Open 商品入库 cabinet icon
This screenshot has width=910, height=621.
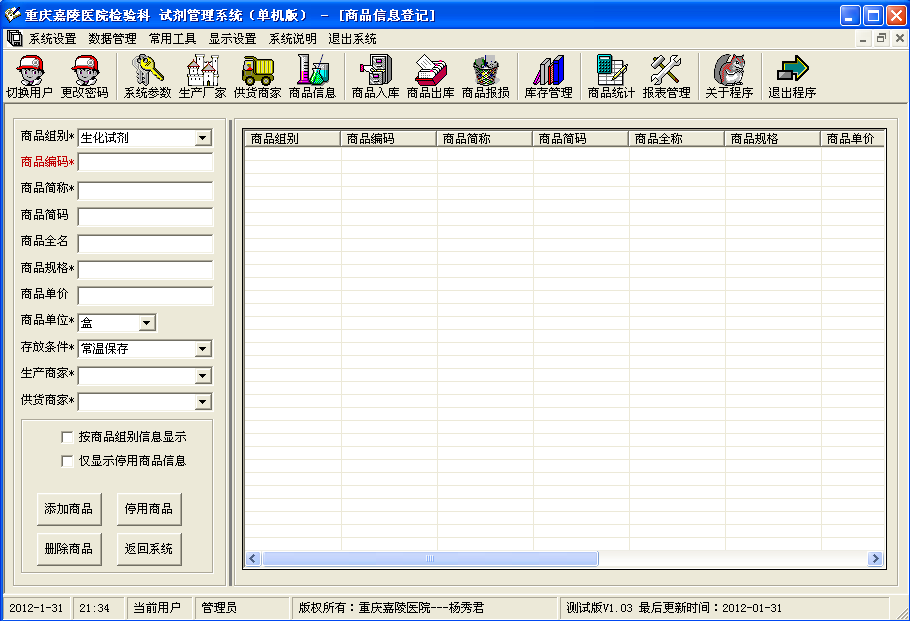pos(375,77)
